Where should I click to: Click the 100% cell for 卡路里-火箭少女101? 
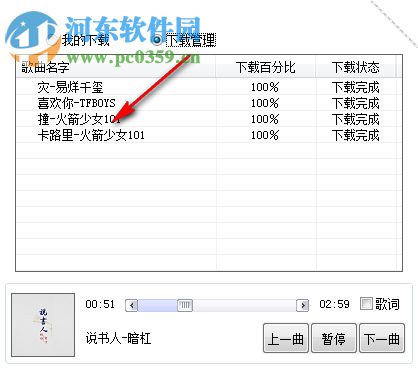click(265, 135)
